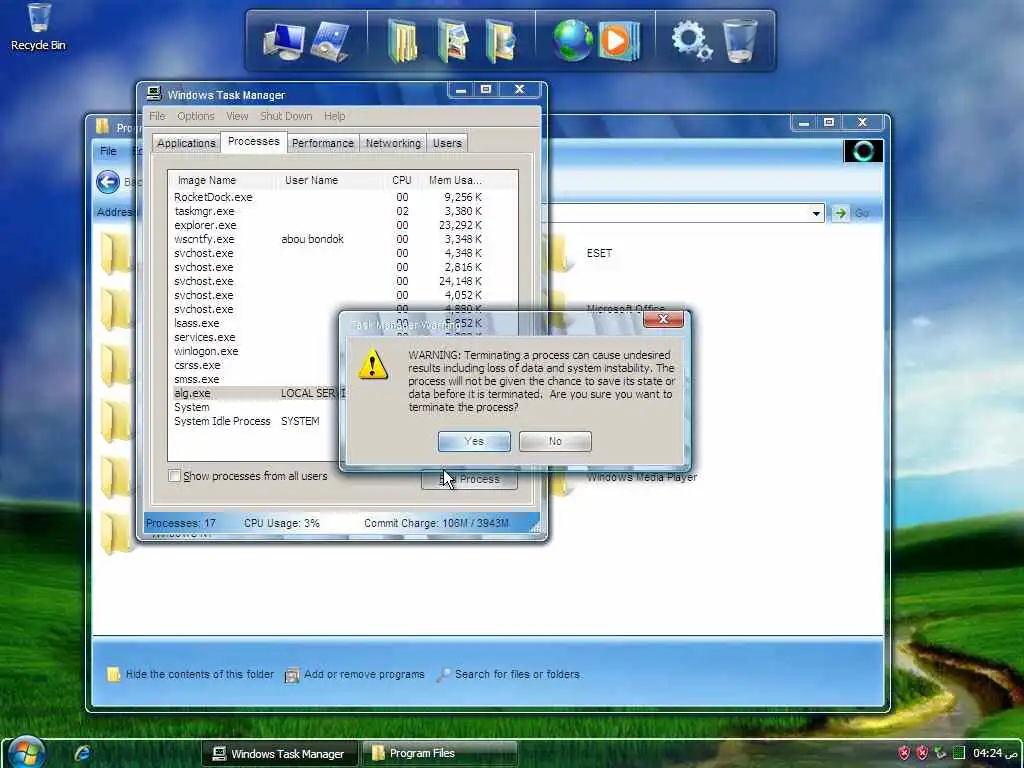Open the Shut Down menu

pyautogui.click(x=286, y=116)
